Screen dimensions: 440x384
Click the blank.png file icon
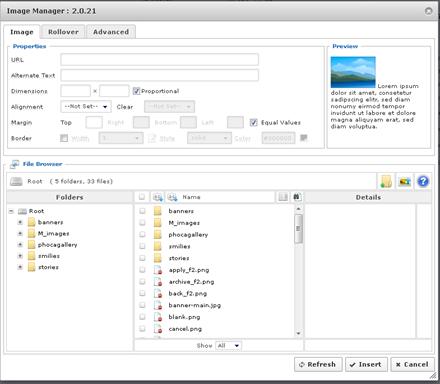coord(158,317)
